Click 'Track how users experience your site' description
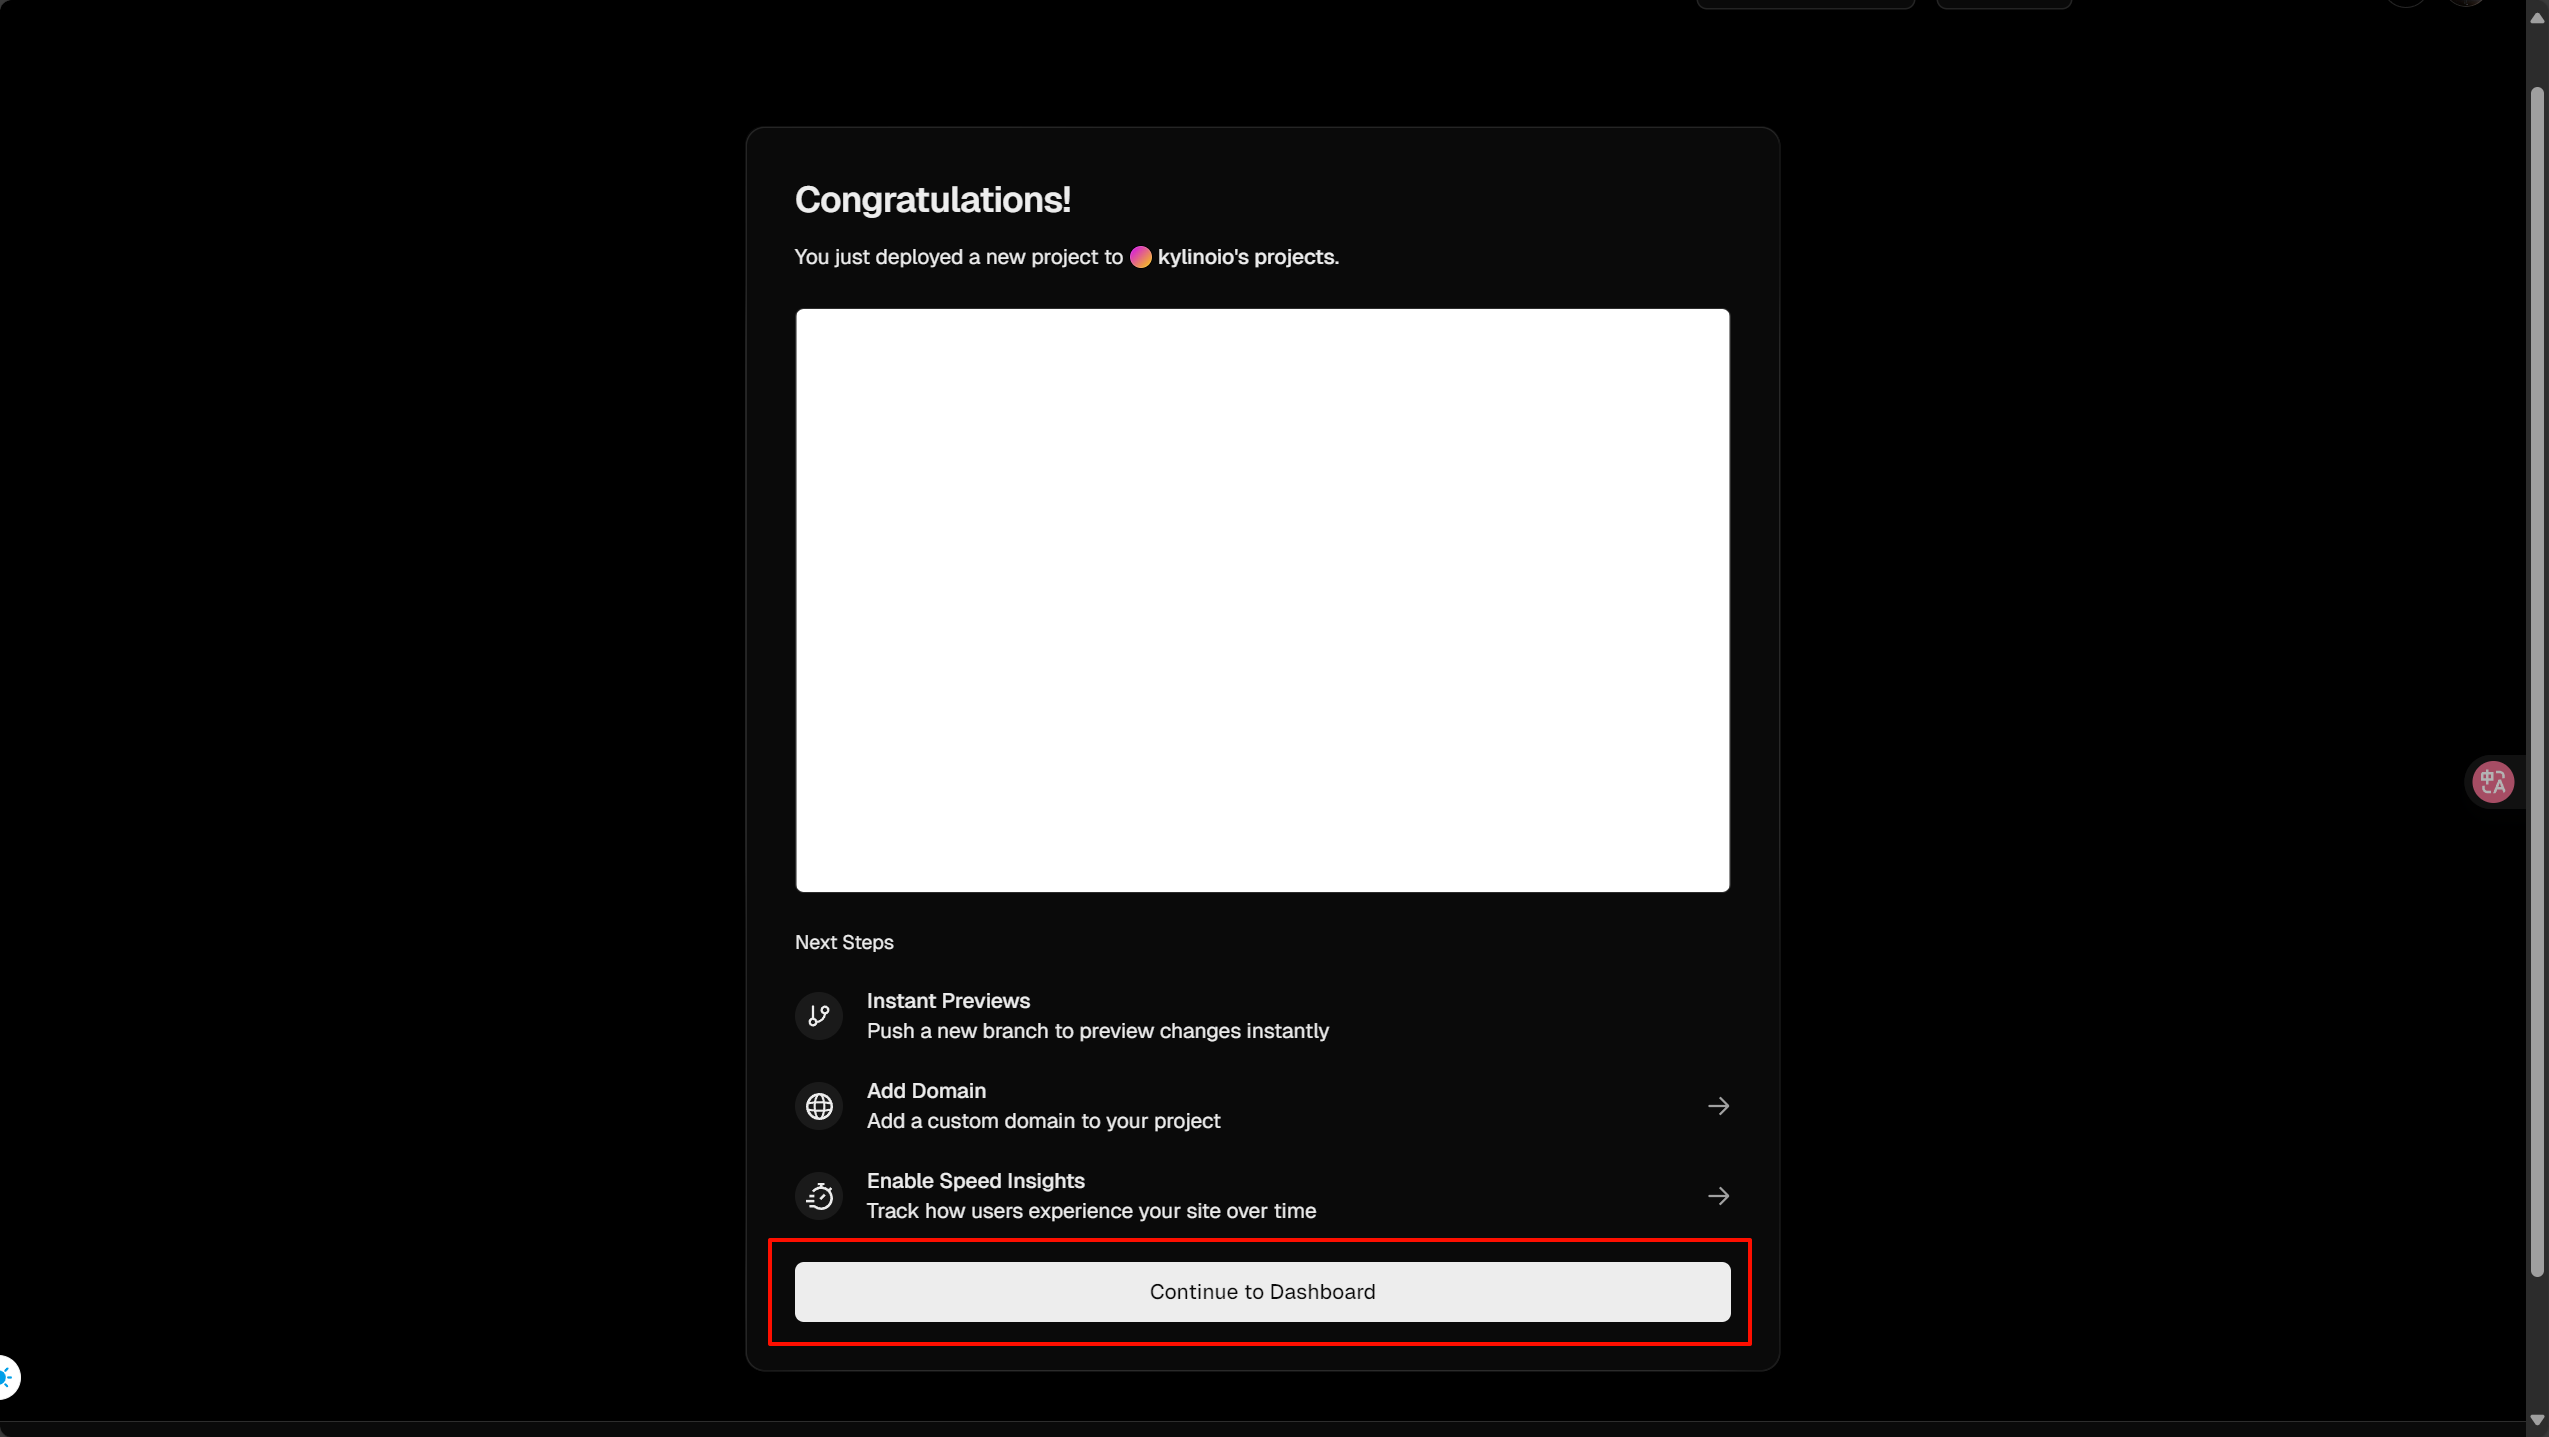2549x1437 pixels. click(x=1091, y=1211)
